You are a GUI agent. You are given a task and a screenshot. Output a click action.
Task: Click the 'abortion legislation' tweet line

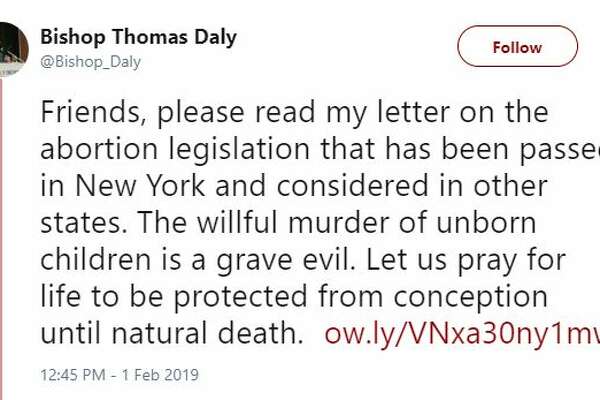320,149
